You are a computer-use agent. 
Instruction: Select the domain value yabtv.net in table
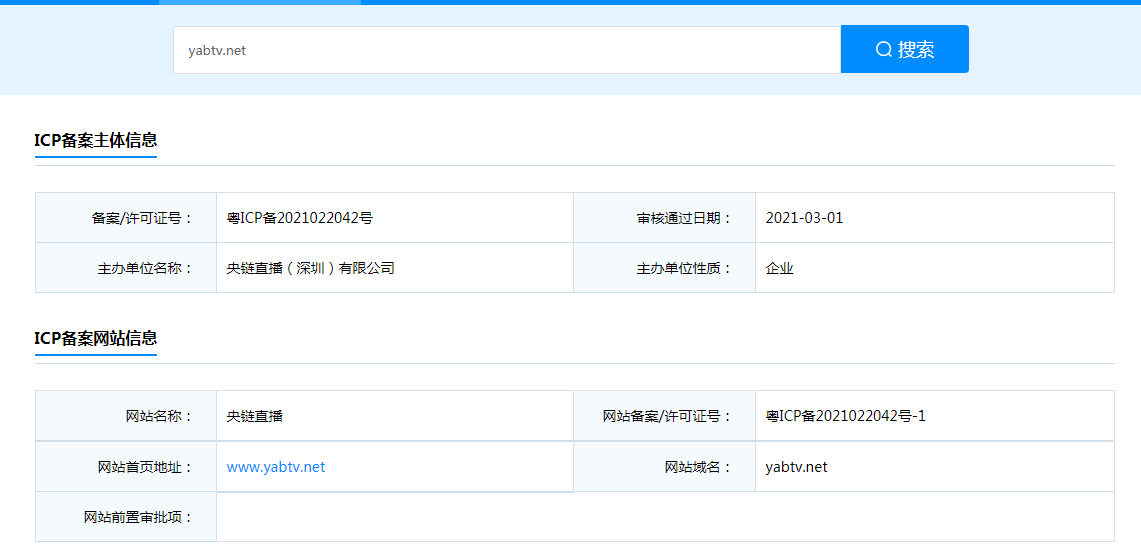[x=796, y=467]
